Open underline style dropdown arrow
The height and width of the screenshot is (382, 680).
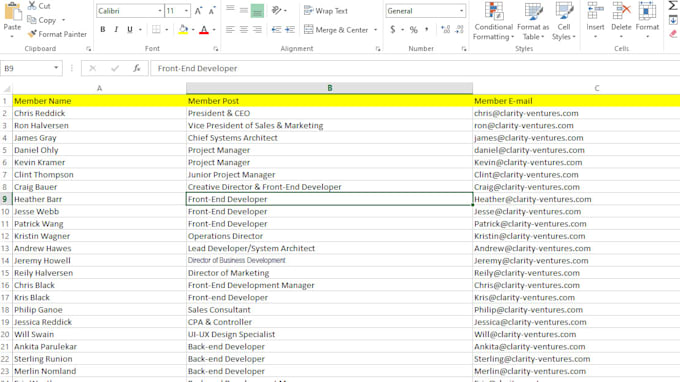click(140, 29)
